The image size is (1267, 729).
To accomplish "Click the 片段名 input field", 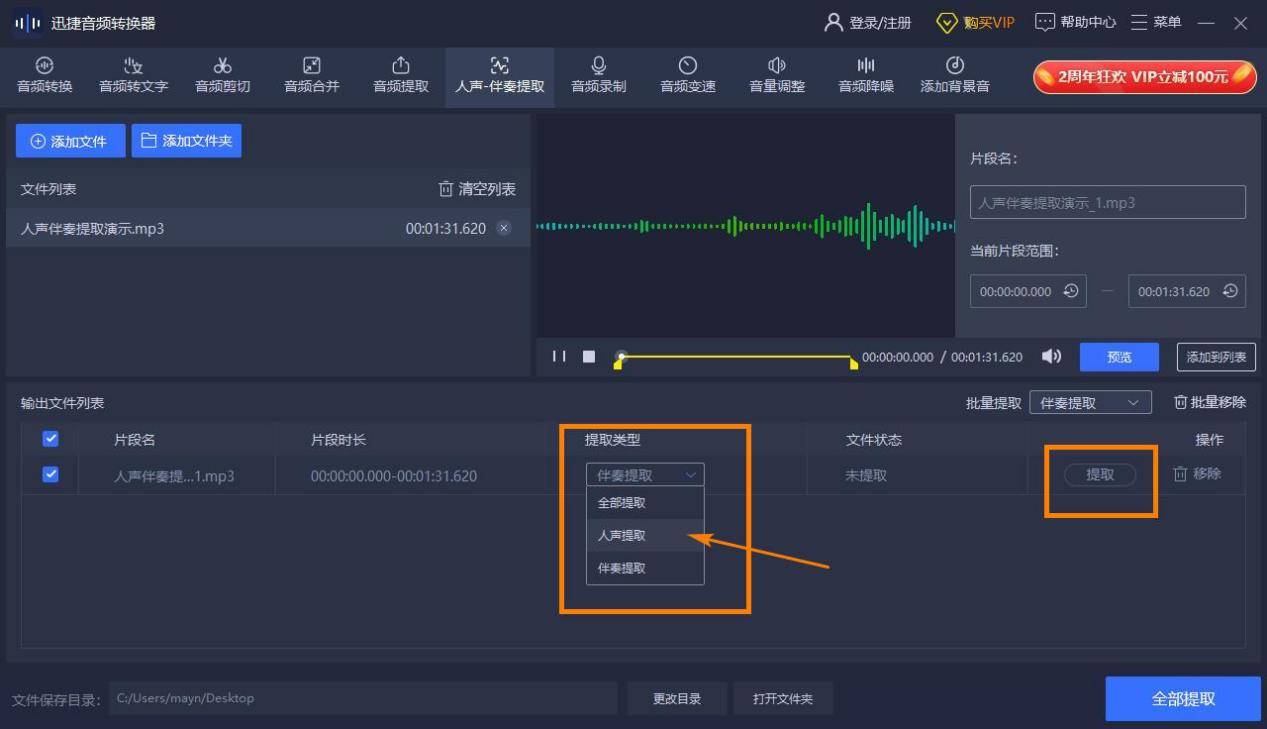I will [1108, 202].
